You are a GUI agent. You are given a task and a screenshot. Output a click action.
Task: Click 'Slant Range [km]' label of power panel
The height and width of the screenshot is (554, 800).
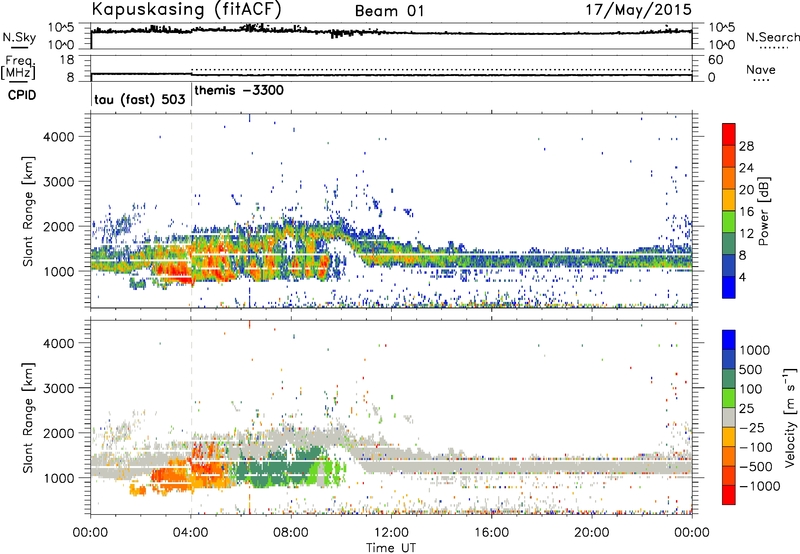tap(28, 211)
